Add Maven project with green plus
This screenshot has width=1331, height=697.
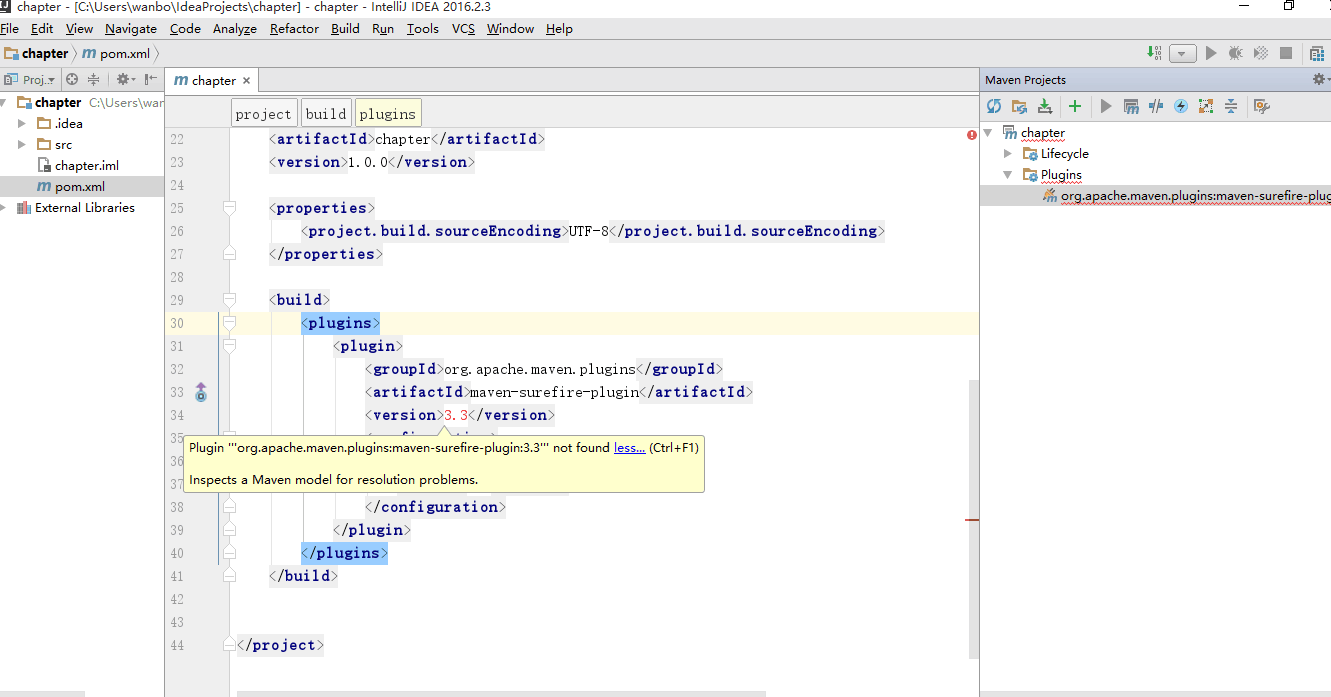1075,106
